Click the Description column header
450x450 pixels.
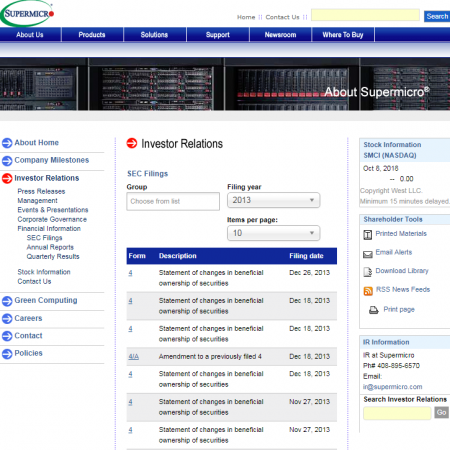click(178, 256)
